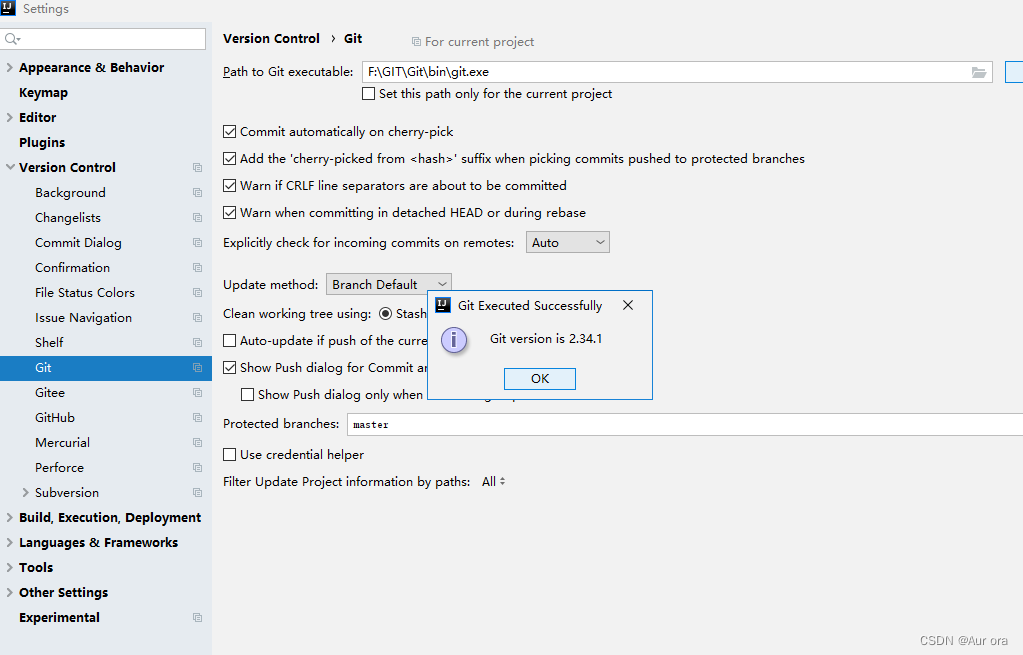Screen dimensions: 1023x655
Task: Click project-level icon beside Shelf row
Action: point(197,343)
